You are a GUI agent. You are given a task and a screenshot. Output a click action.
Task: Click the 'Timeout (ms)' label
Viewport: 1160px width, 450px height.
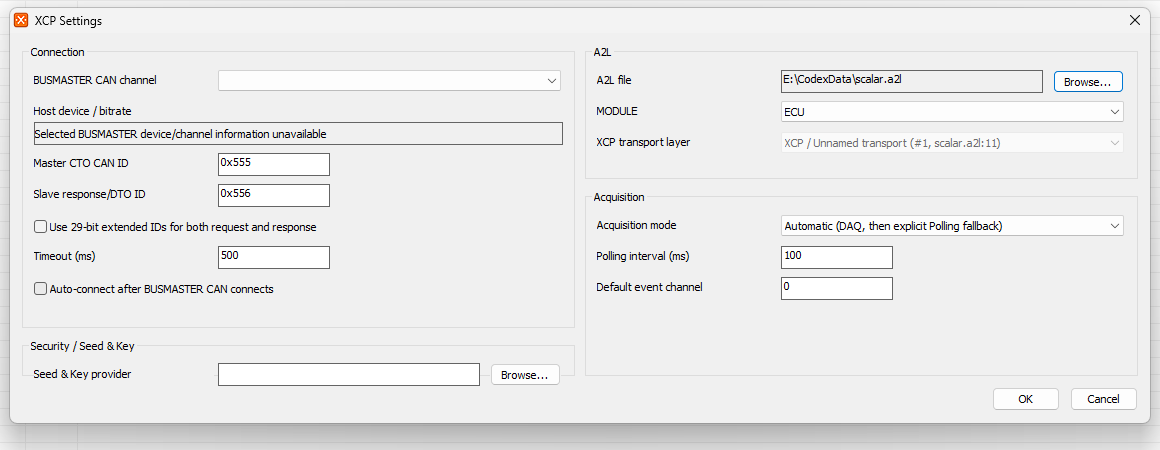tap(65, 256)
